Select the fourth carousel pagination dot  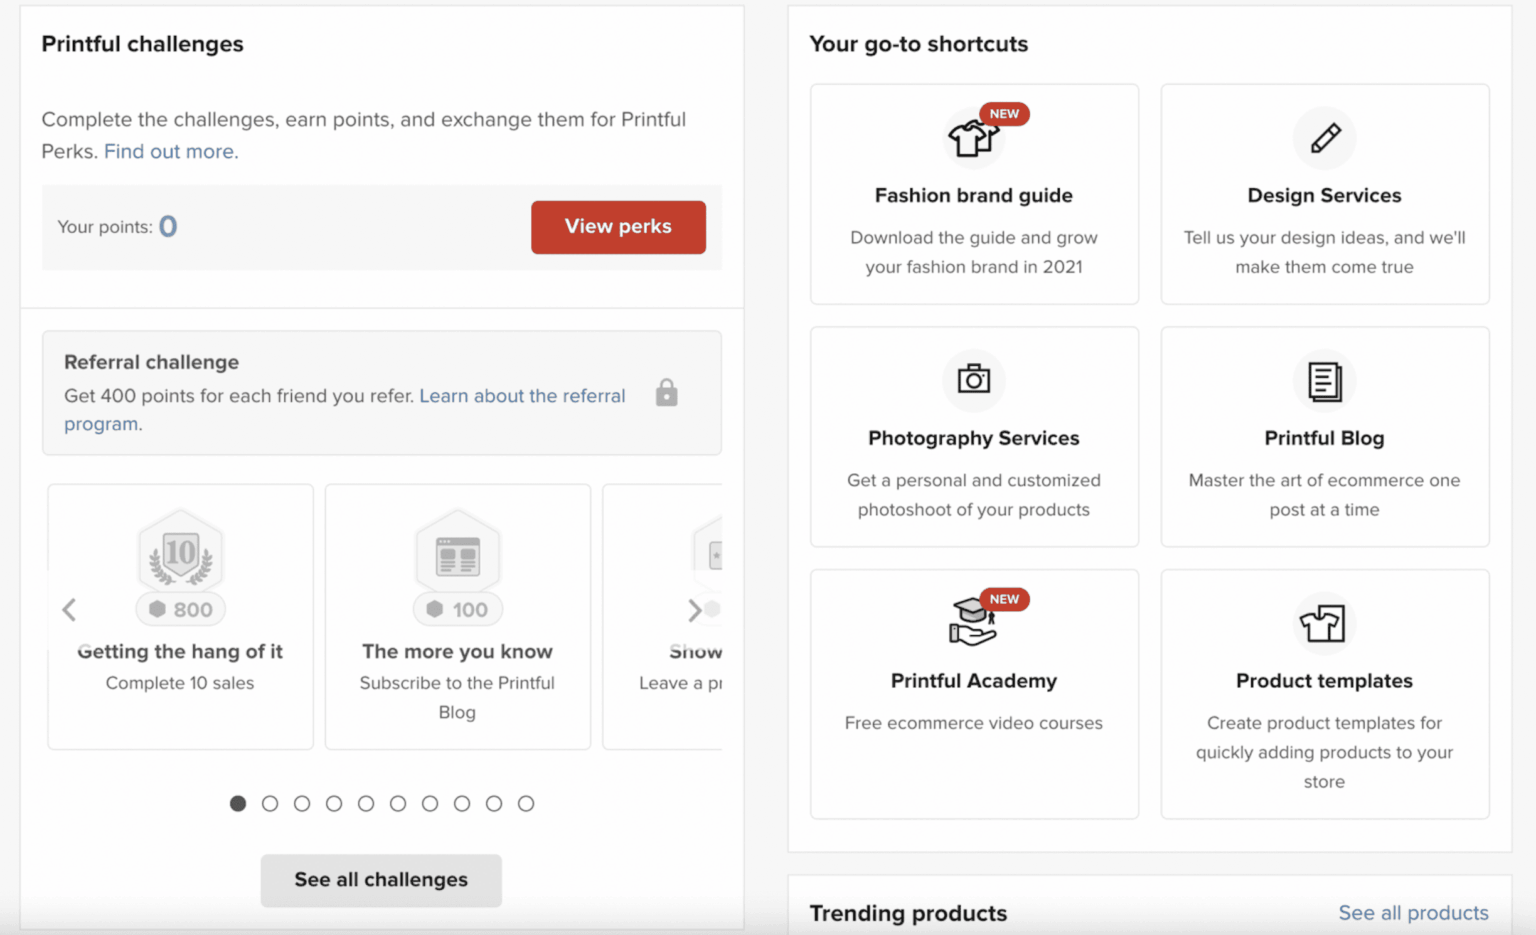tap(334, 803)
